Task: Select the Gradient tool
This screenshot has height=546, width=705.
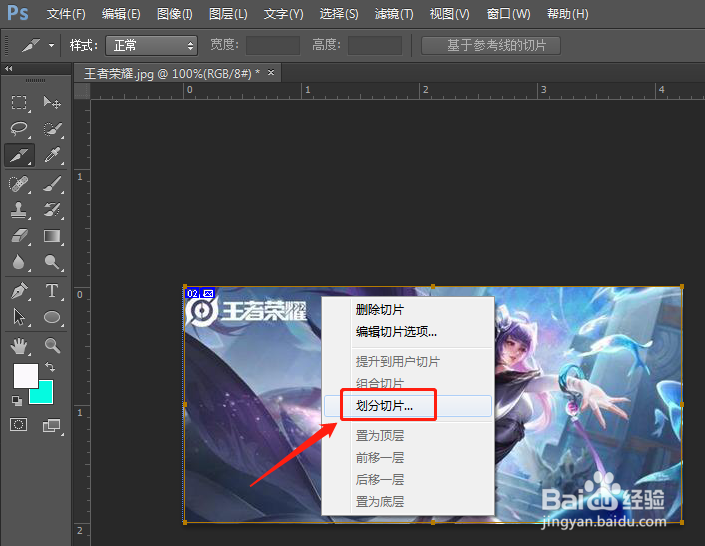Action: tap(52, 236)
